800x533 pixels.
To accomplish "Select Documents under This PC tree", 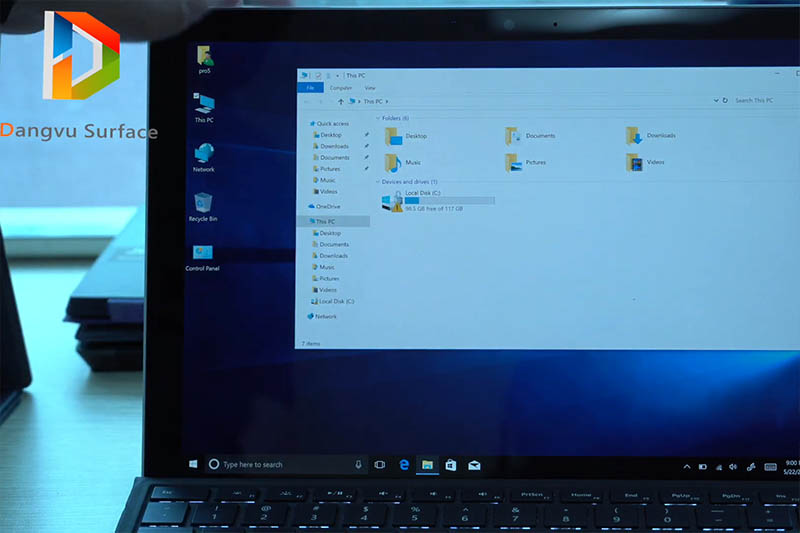I will click(x=331, y=244).
